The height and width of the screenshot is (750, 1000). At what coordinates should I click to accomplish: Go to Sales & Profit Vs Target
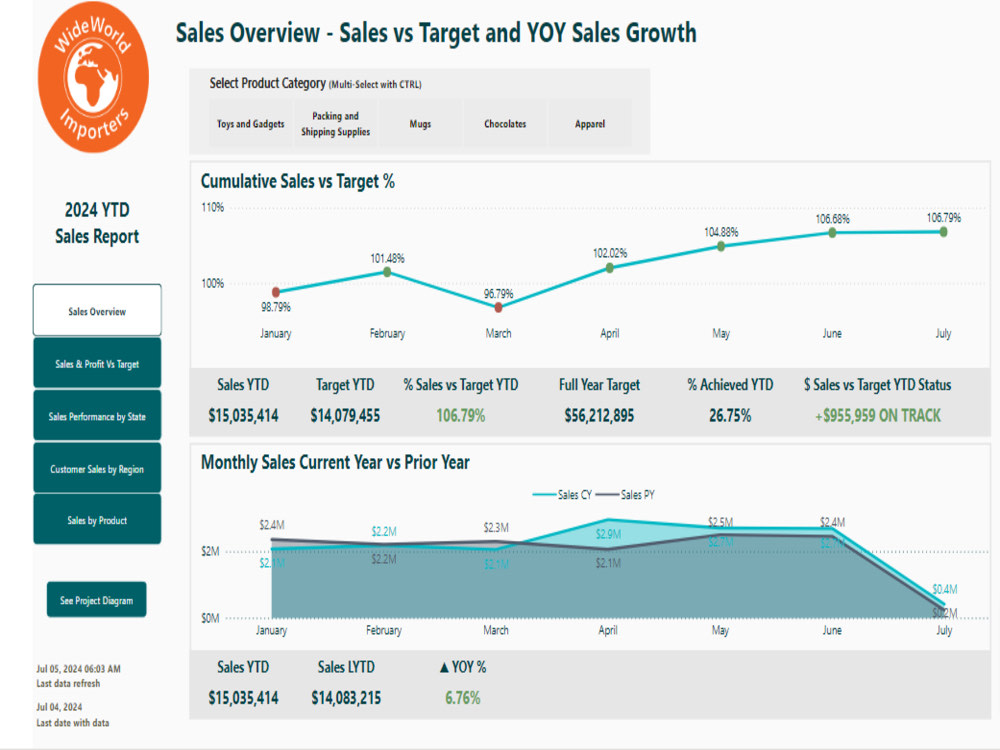click(97, 364)
